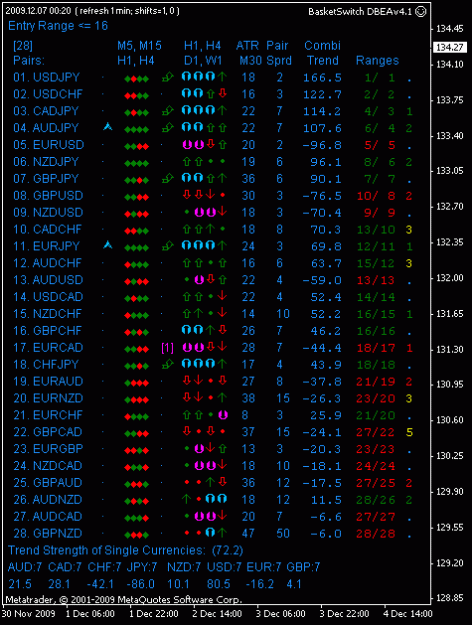The height and width of the screenshot is (625, 472).
Task: Click the 'BasketSwitch DBEAv4.1' label
Action: (x=360, y=12)
